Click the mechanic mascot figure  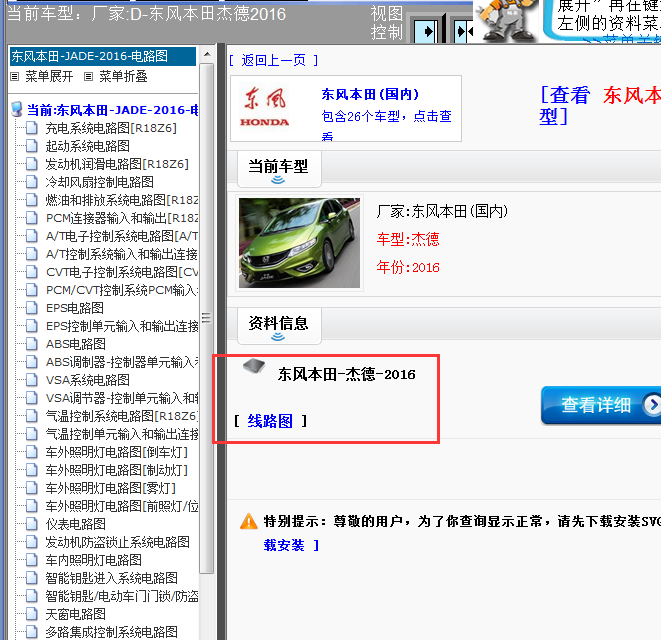[507, 20]
